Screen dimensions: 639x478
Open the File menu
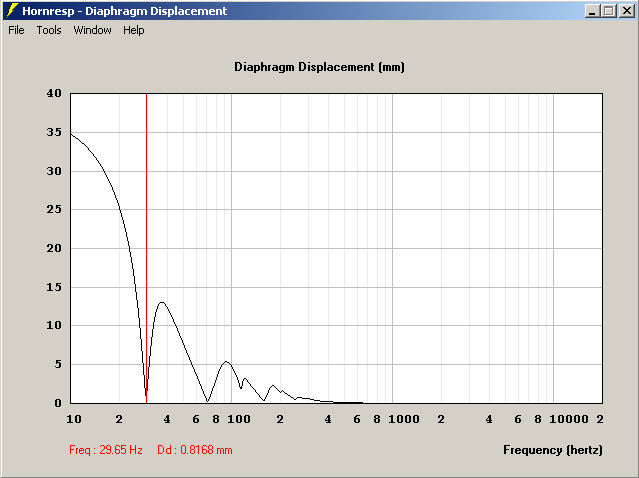click(16, 30)
